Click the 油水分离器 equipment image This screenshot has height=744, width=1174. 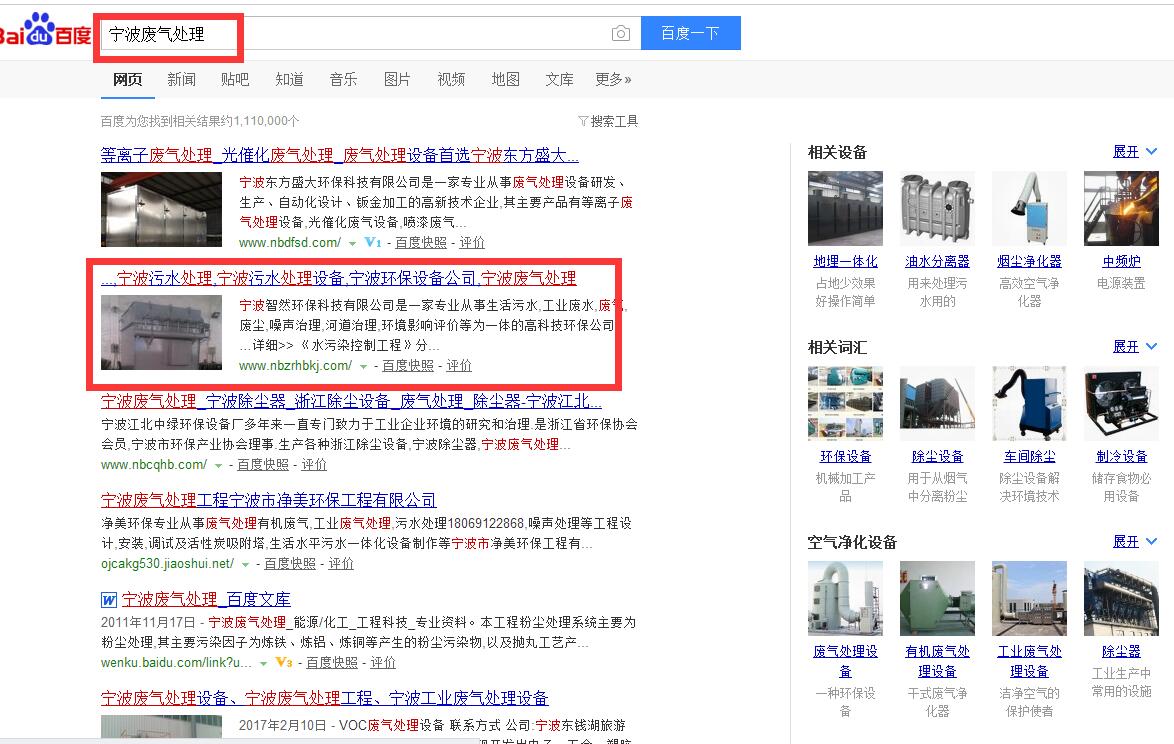(937, 208)
